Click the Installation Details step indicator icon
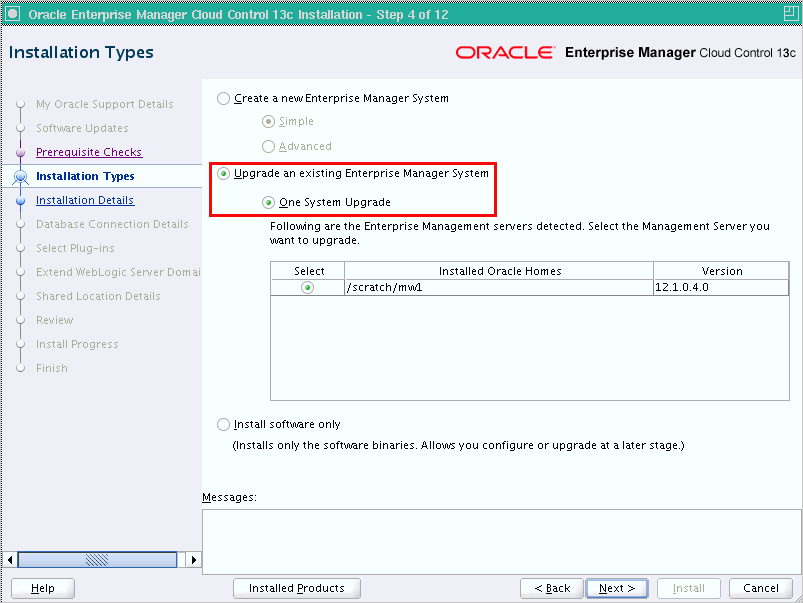803x603 pixels. (22, 200)
